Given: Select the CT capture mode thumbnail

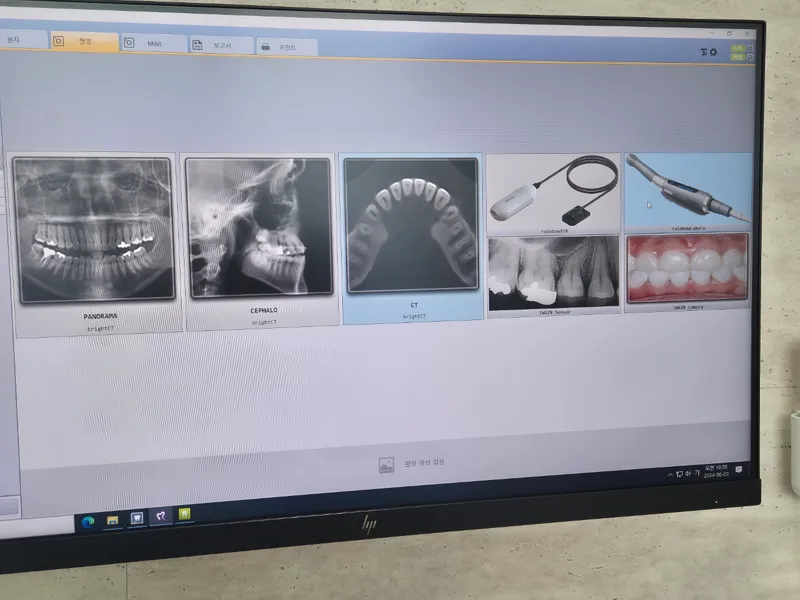Looking at the screenshot, I should (412, 239).
